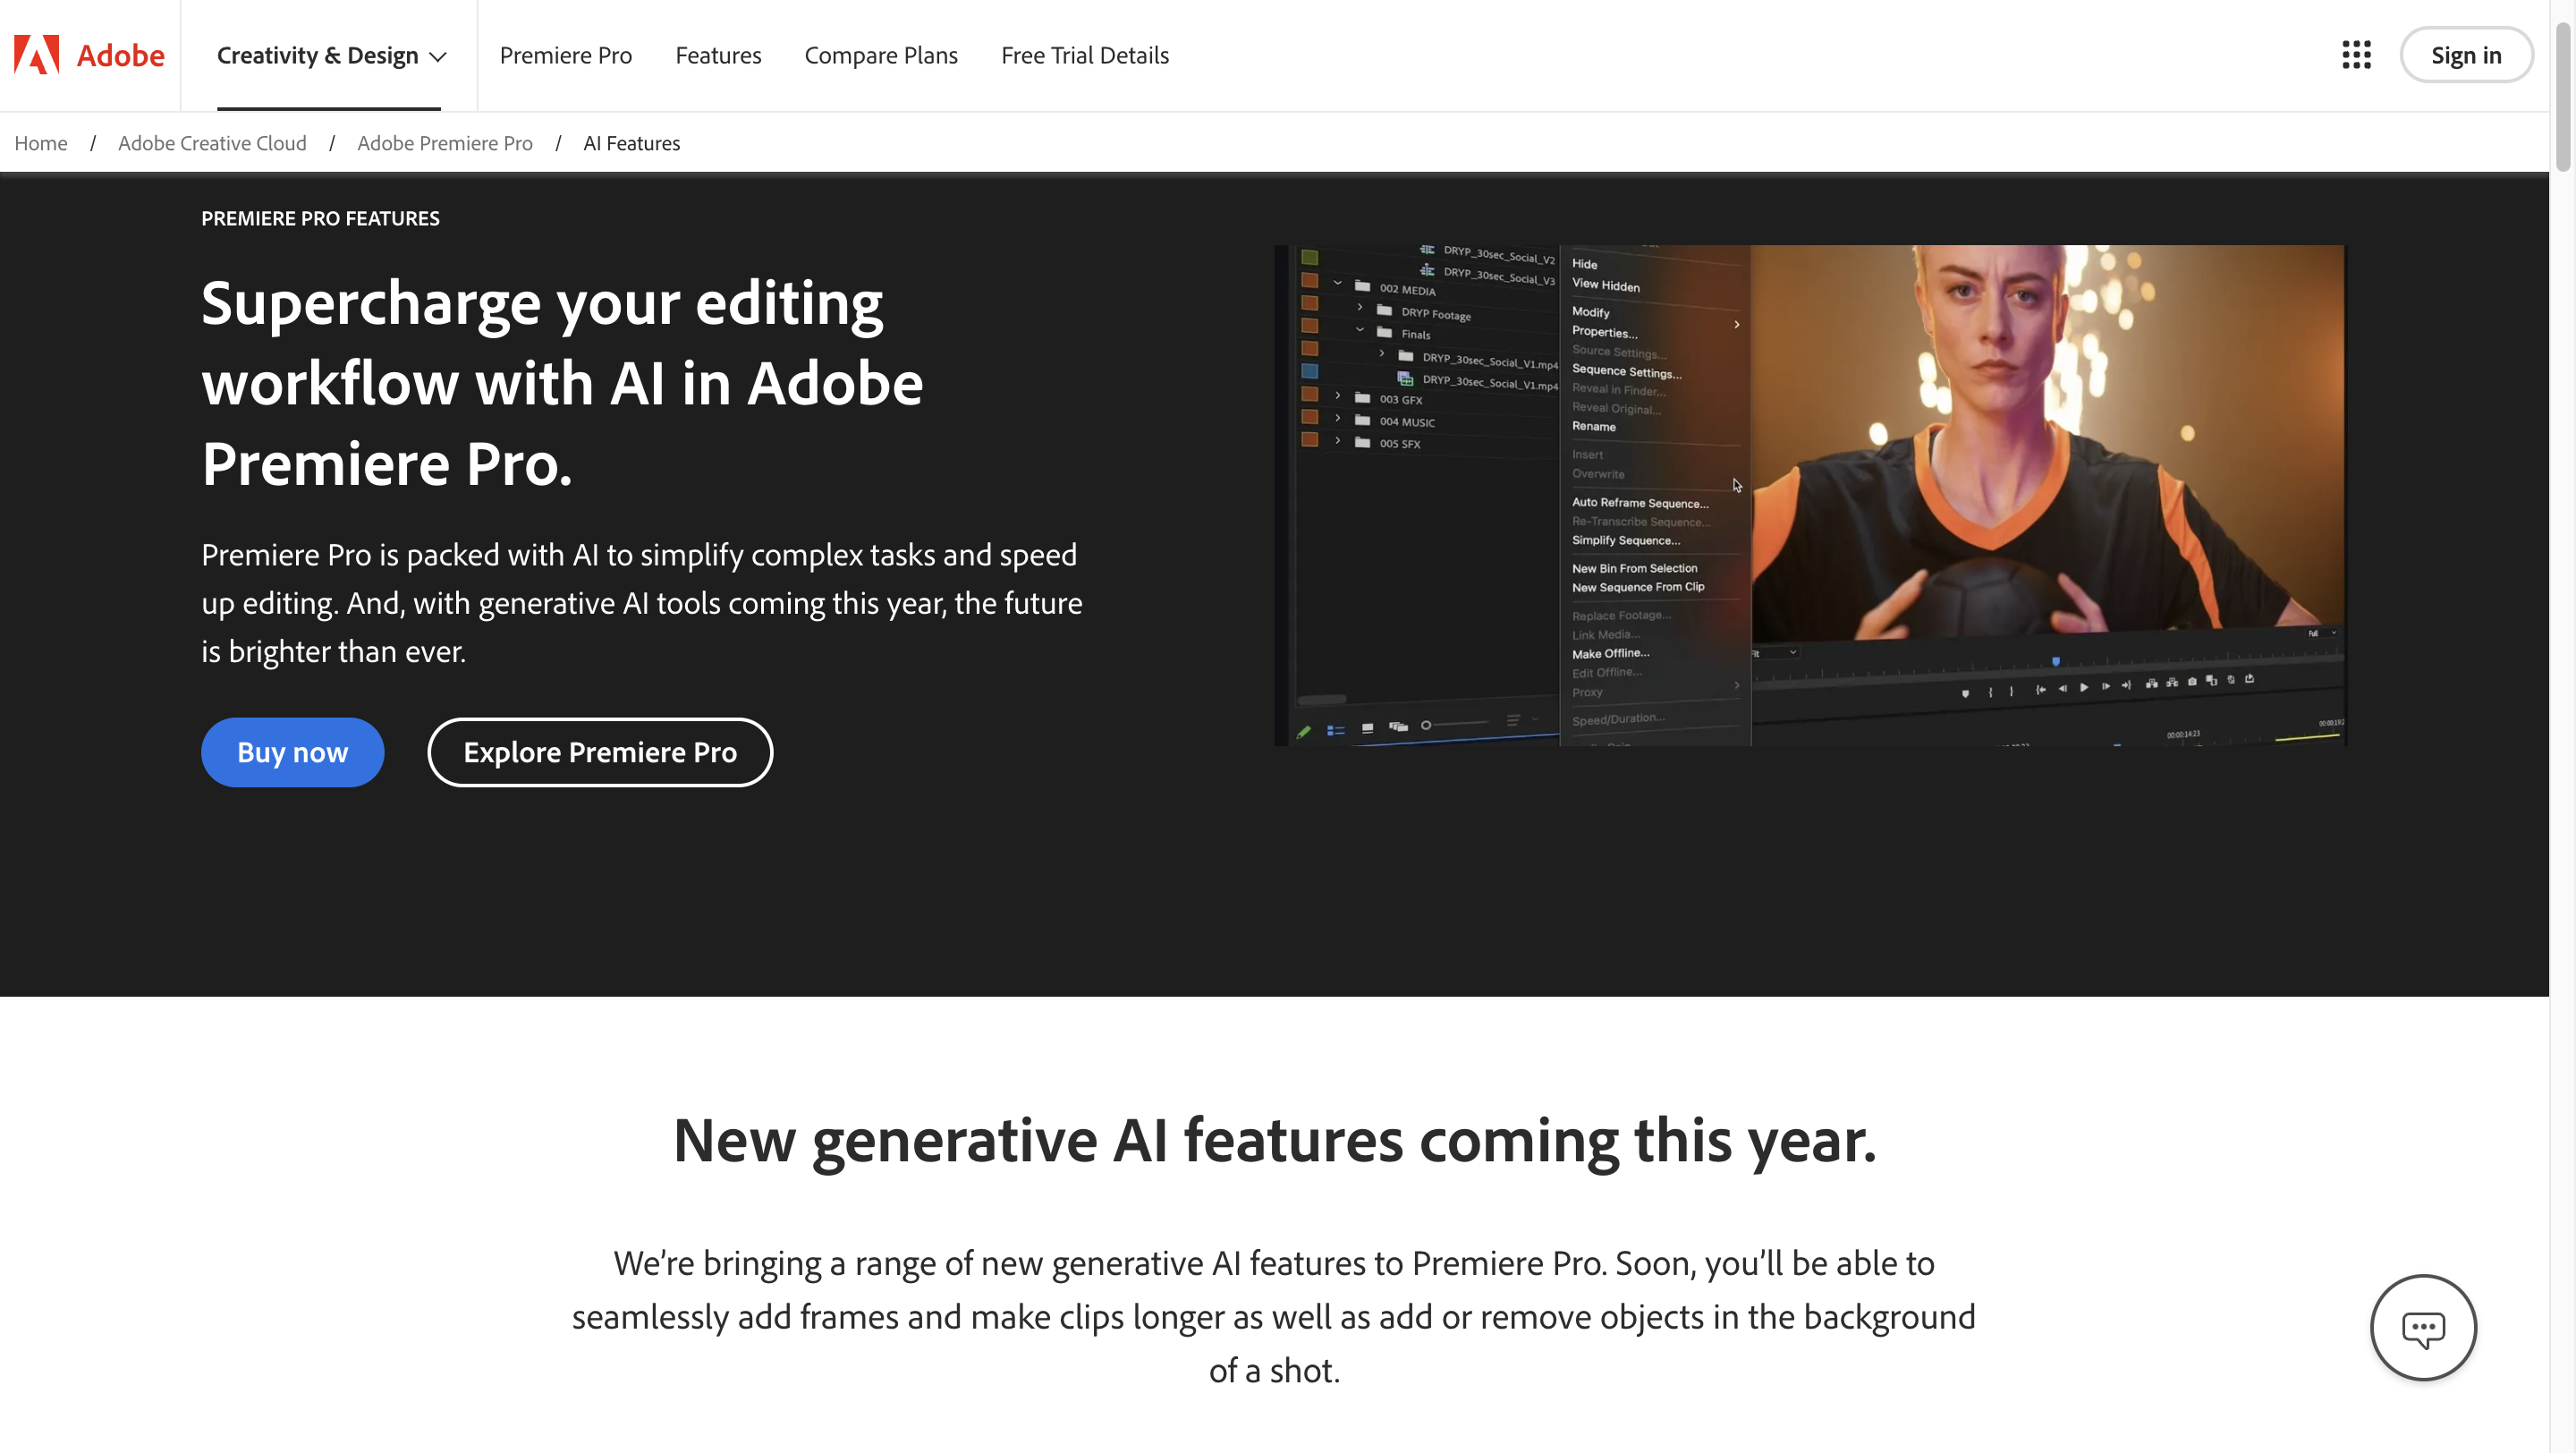The width and height of the screenshot is (2576, 1453).
Task: Open Adobe Premiere Pro breadcrumb
Action: pyautogui.click(x=445, y=143)
